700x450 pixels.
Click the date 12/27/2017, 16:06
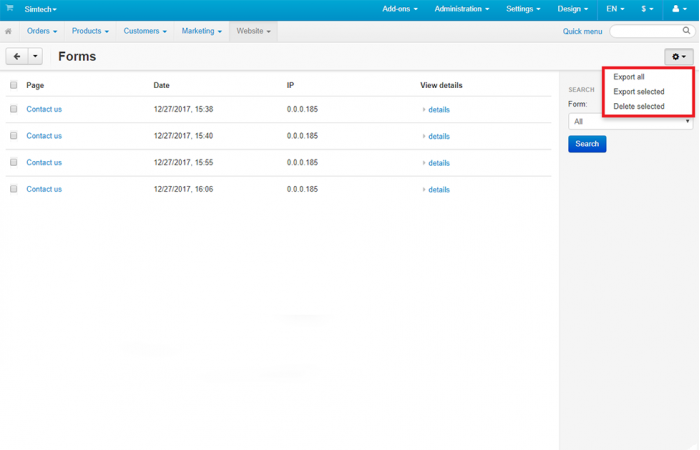tap(183, 189)
